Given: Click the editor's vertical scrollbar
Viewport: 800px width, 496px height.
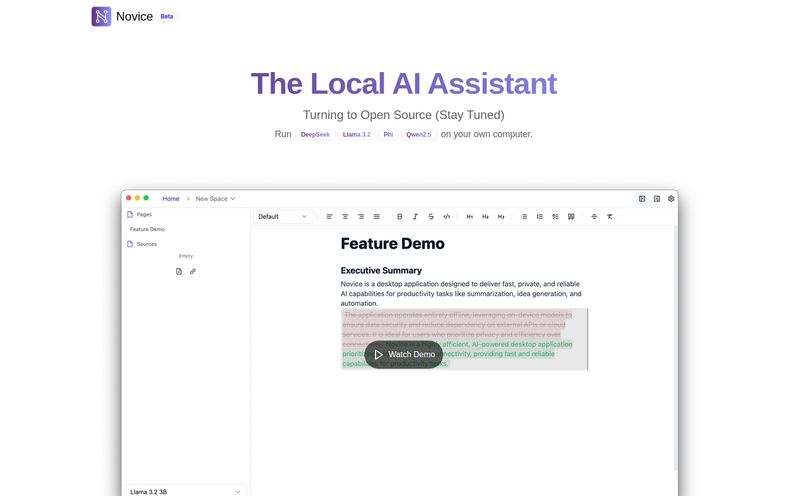Looking at the screenshot, I should point(676,347).
